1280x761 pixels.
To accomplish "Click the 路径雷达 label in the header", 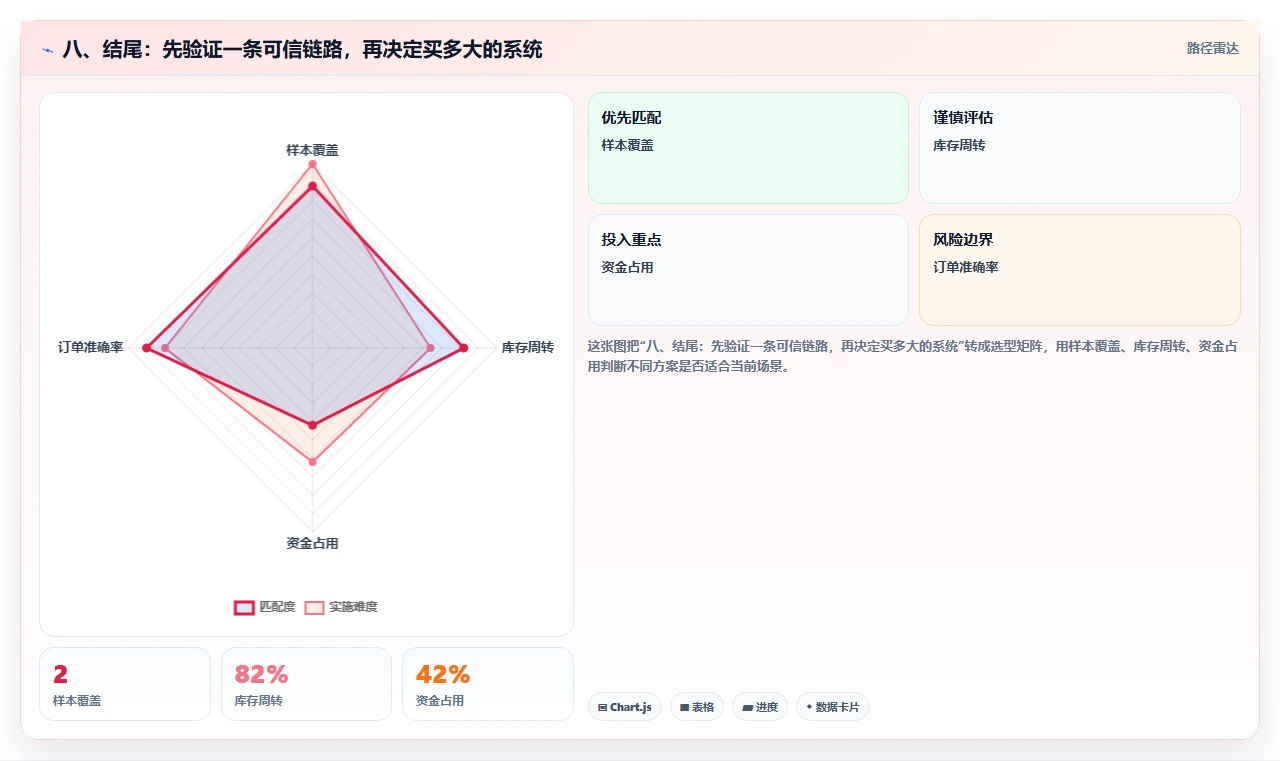I will click(x=1212, y=48).
